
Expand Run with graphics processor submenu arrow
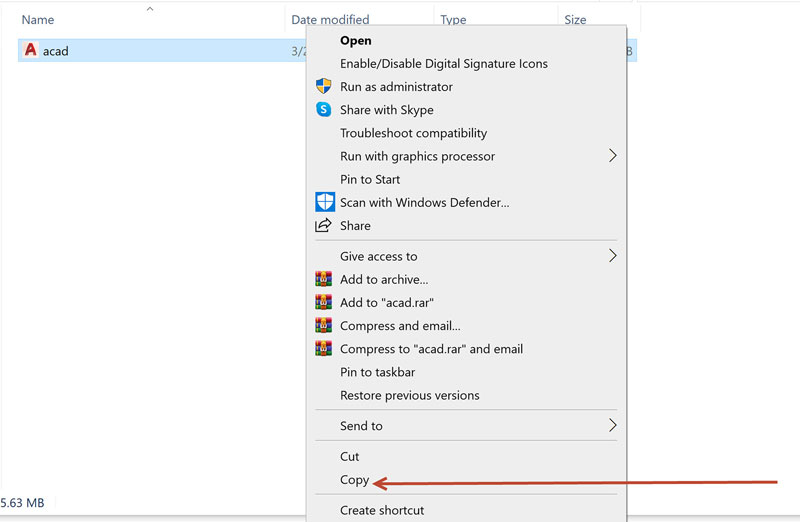click(x=613, y=156)
